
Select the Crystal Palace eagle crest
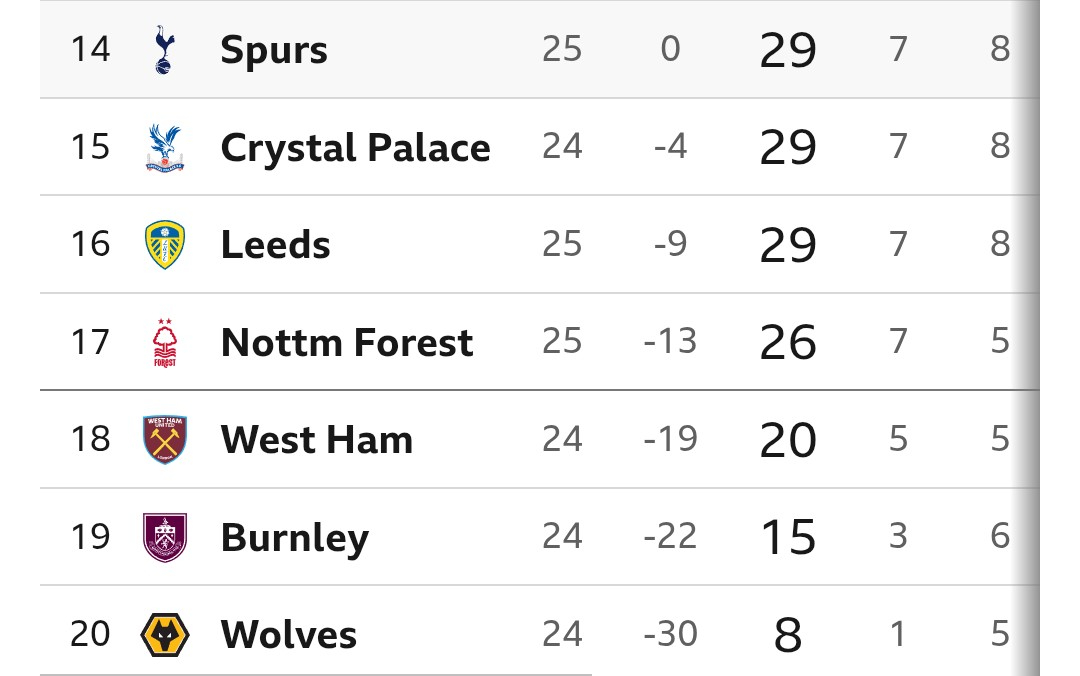pos(164,147)
